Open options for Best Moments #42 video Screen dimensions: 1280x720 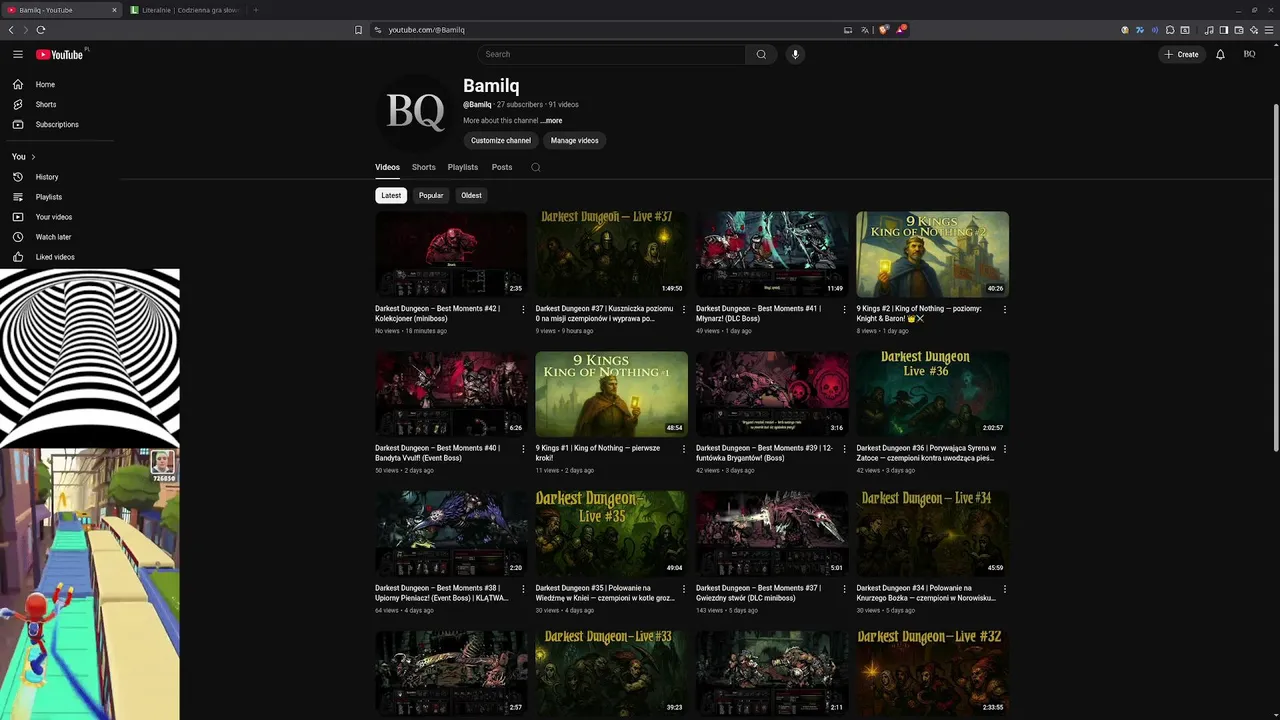(523, 310)
